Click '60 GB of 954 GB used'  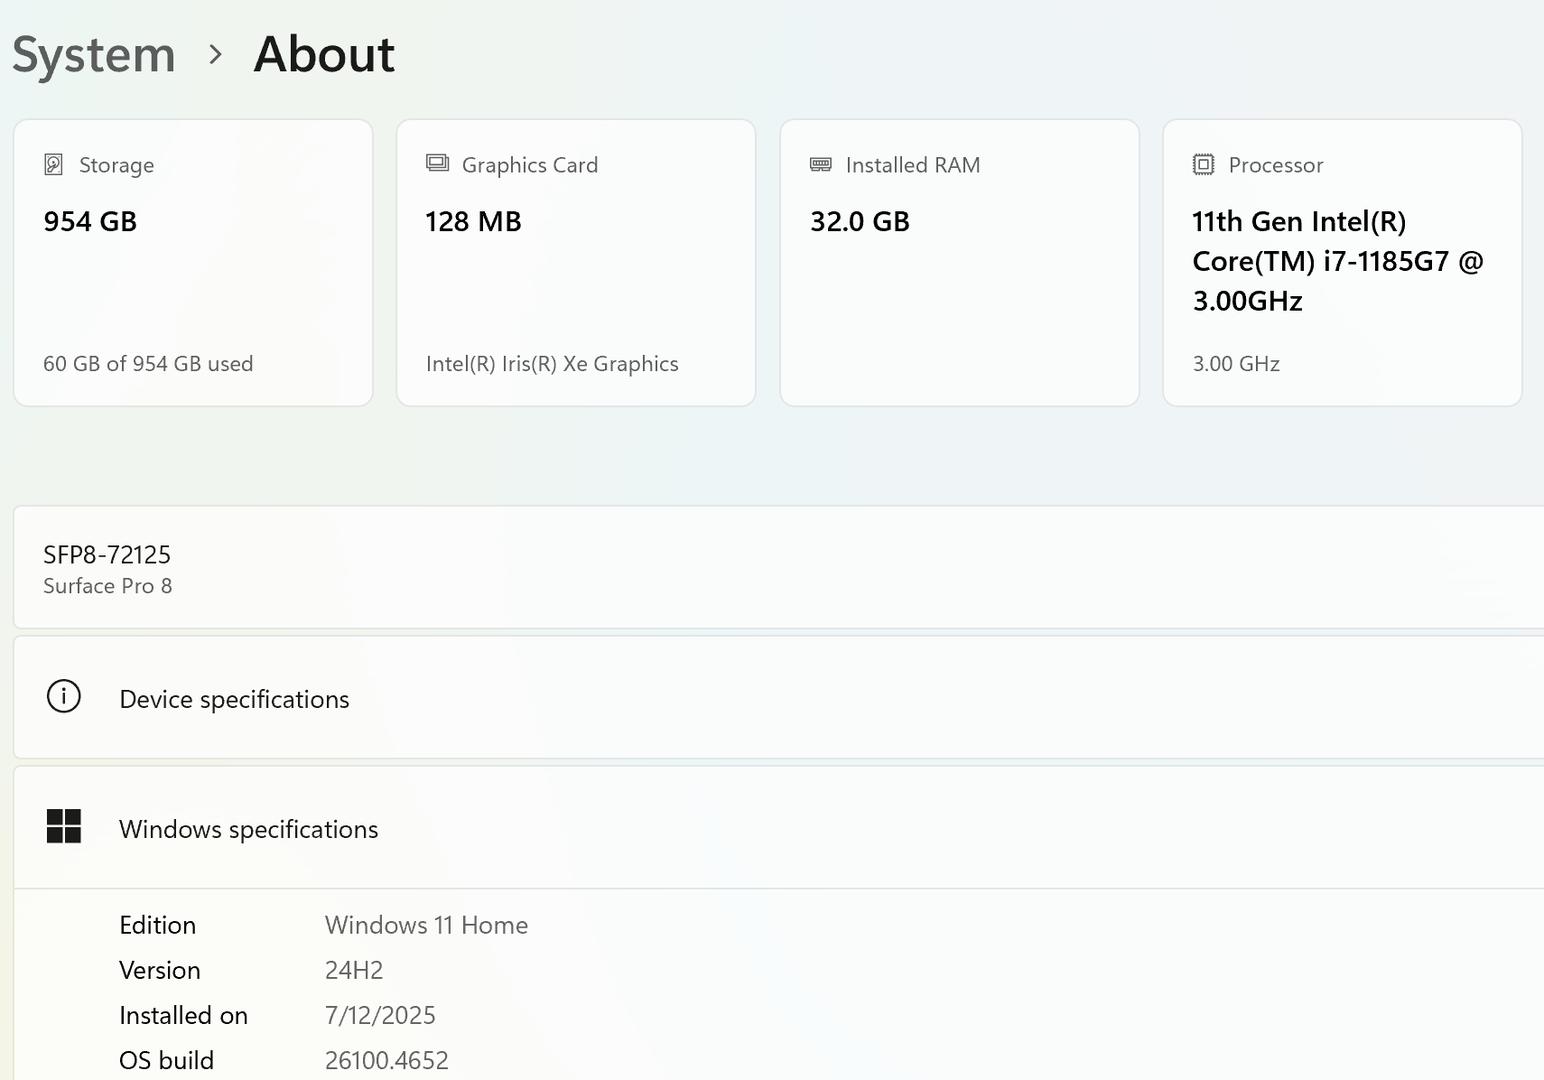tap(148, 364)
